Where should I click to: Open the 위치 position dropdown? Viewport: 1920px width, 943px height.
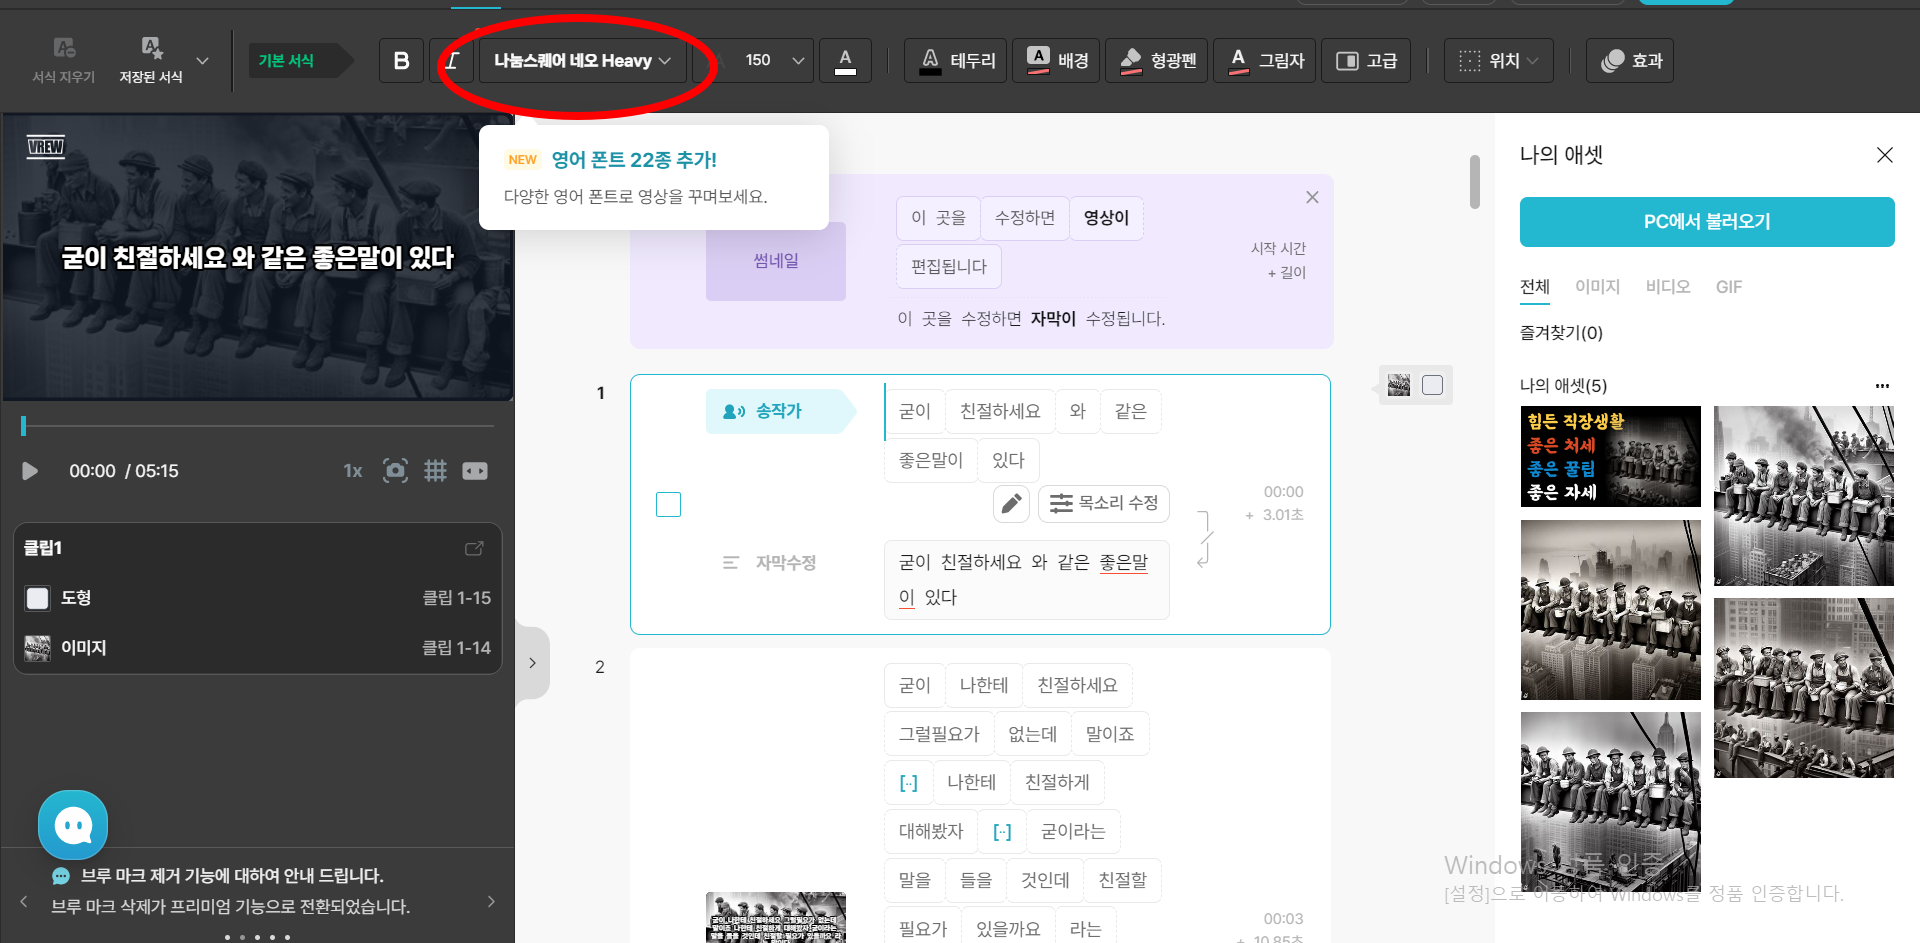pyautogui.click(x=1498, y=61)
